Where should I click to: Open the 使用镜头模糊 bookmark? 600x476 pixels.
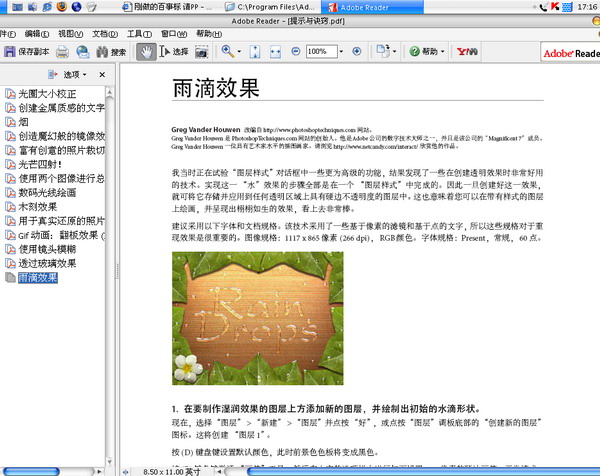click(47, 249)
